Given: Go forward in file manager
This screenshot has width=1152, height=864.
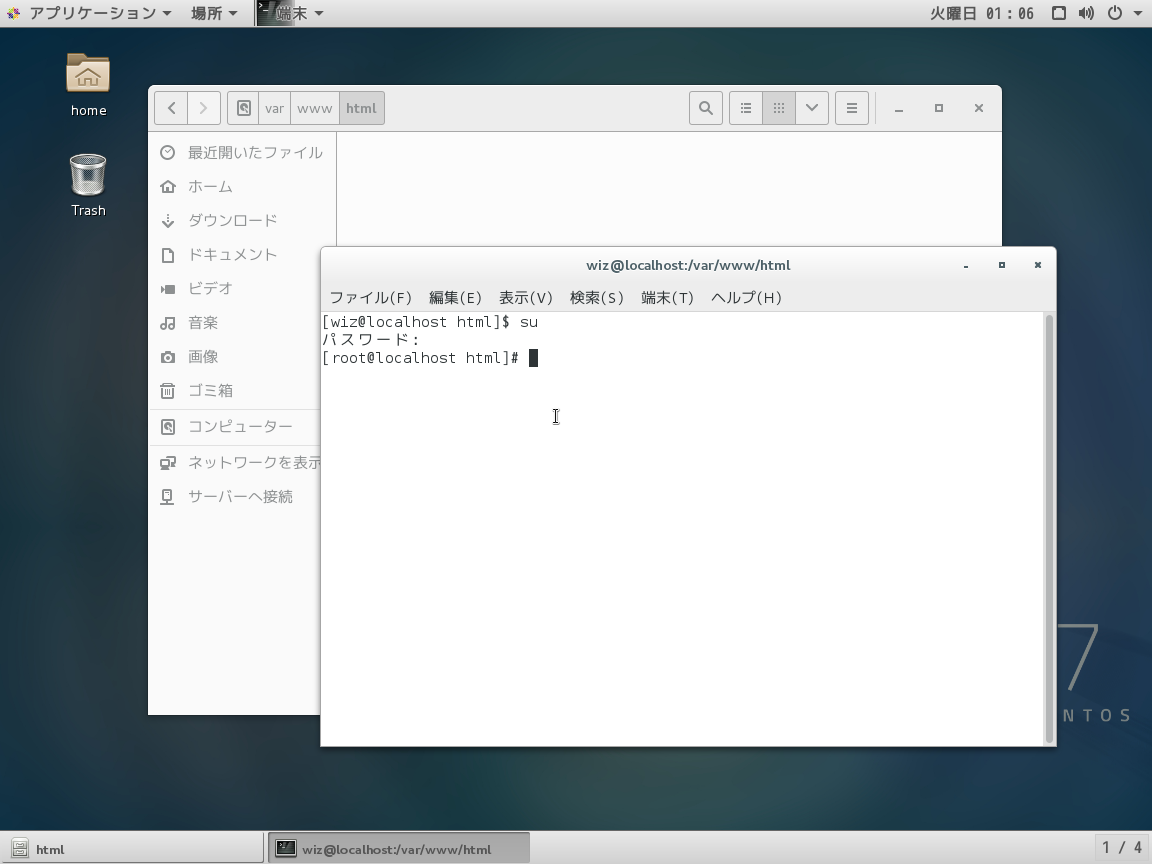Looking at the screenshot, I should click(x=204, y=108).
